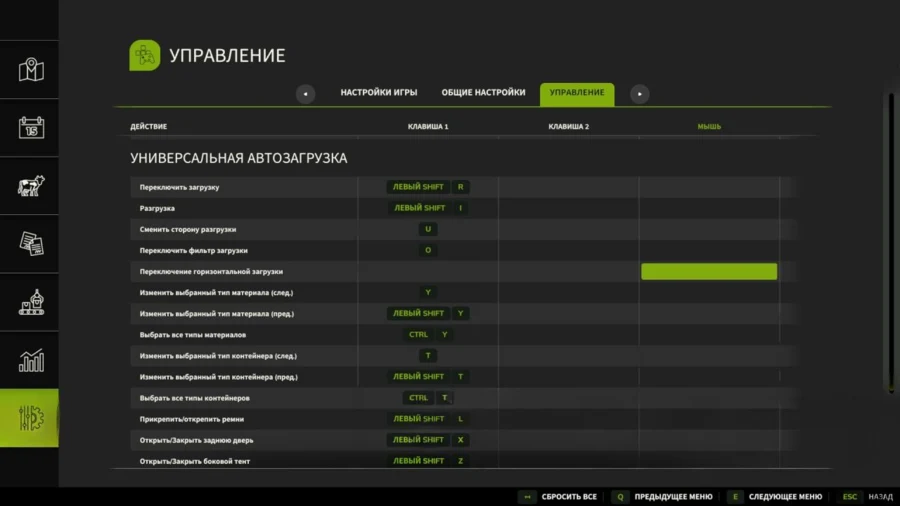The height and width of the screenshot is (506, 900).
Task: Open the contracts documents icon in sidebar
Action: (x=31, y=244)
